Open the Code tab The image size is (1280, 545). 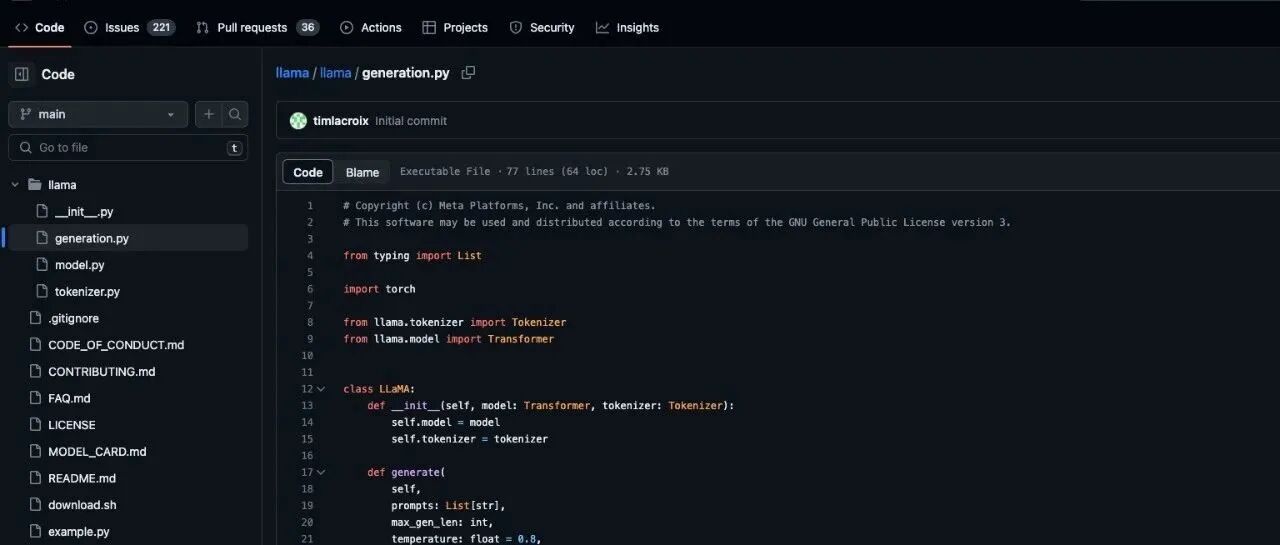click(x=40, y=28)
